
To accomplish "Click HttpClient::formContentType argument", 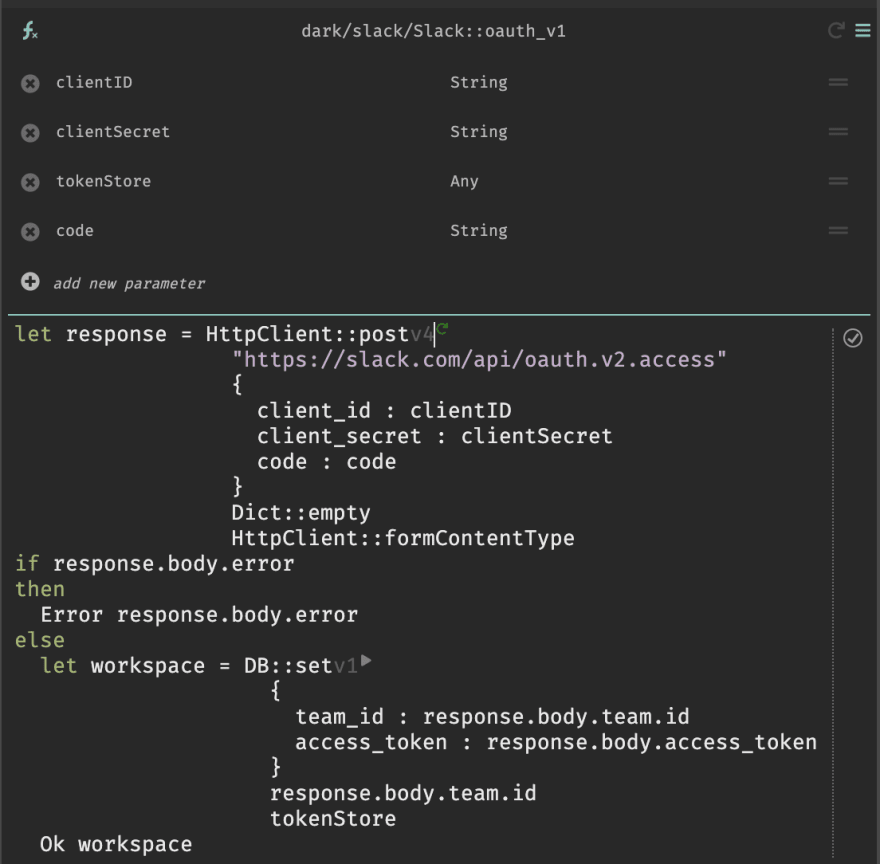I will (x=403, y=538).
